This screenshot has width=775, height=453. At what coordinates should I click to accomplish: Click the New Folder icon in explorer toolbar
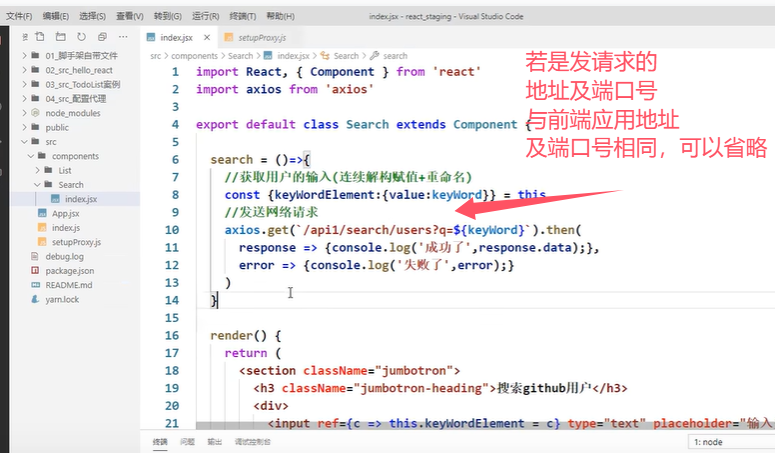click(61, 37)
